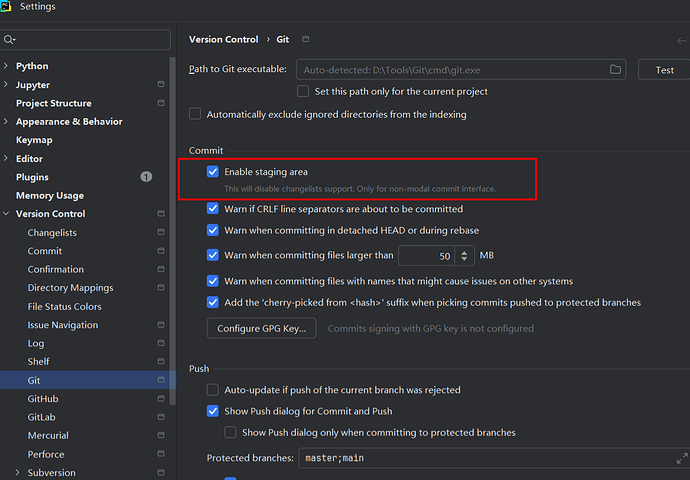Select File Status Colors page
The image size is (690, 480).
[64, 306]
